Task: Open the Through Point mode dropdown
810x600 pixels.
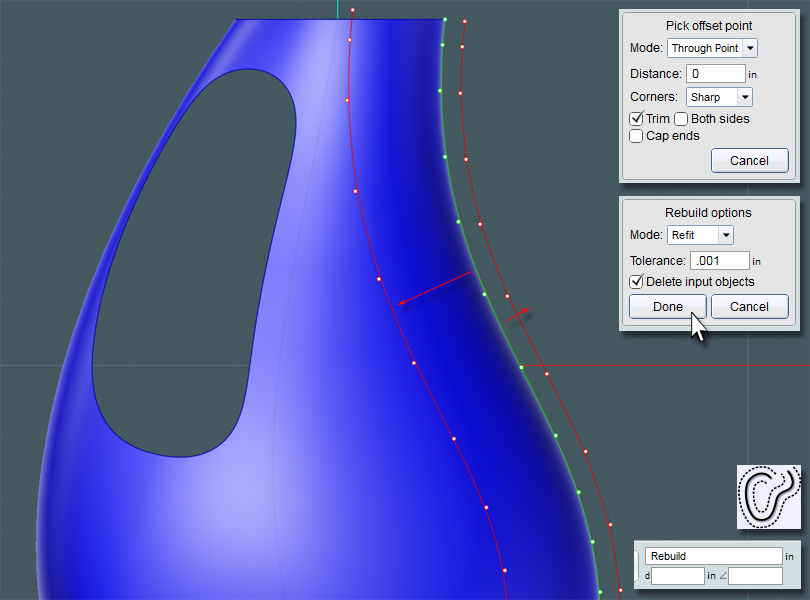Action: 712,48
